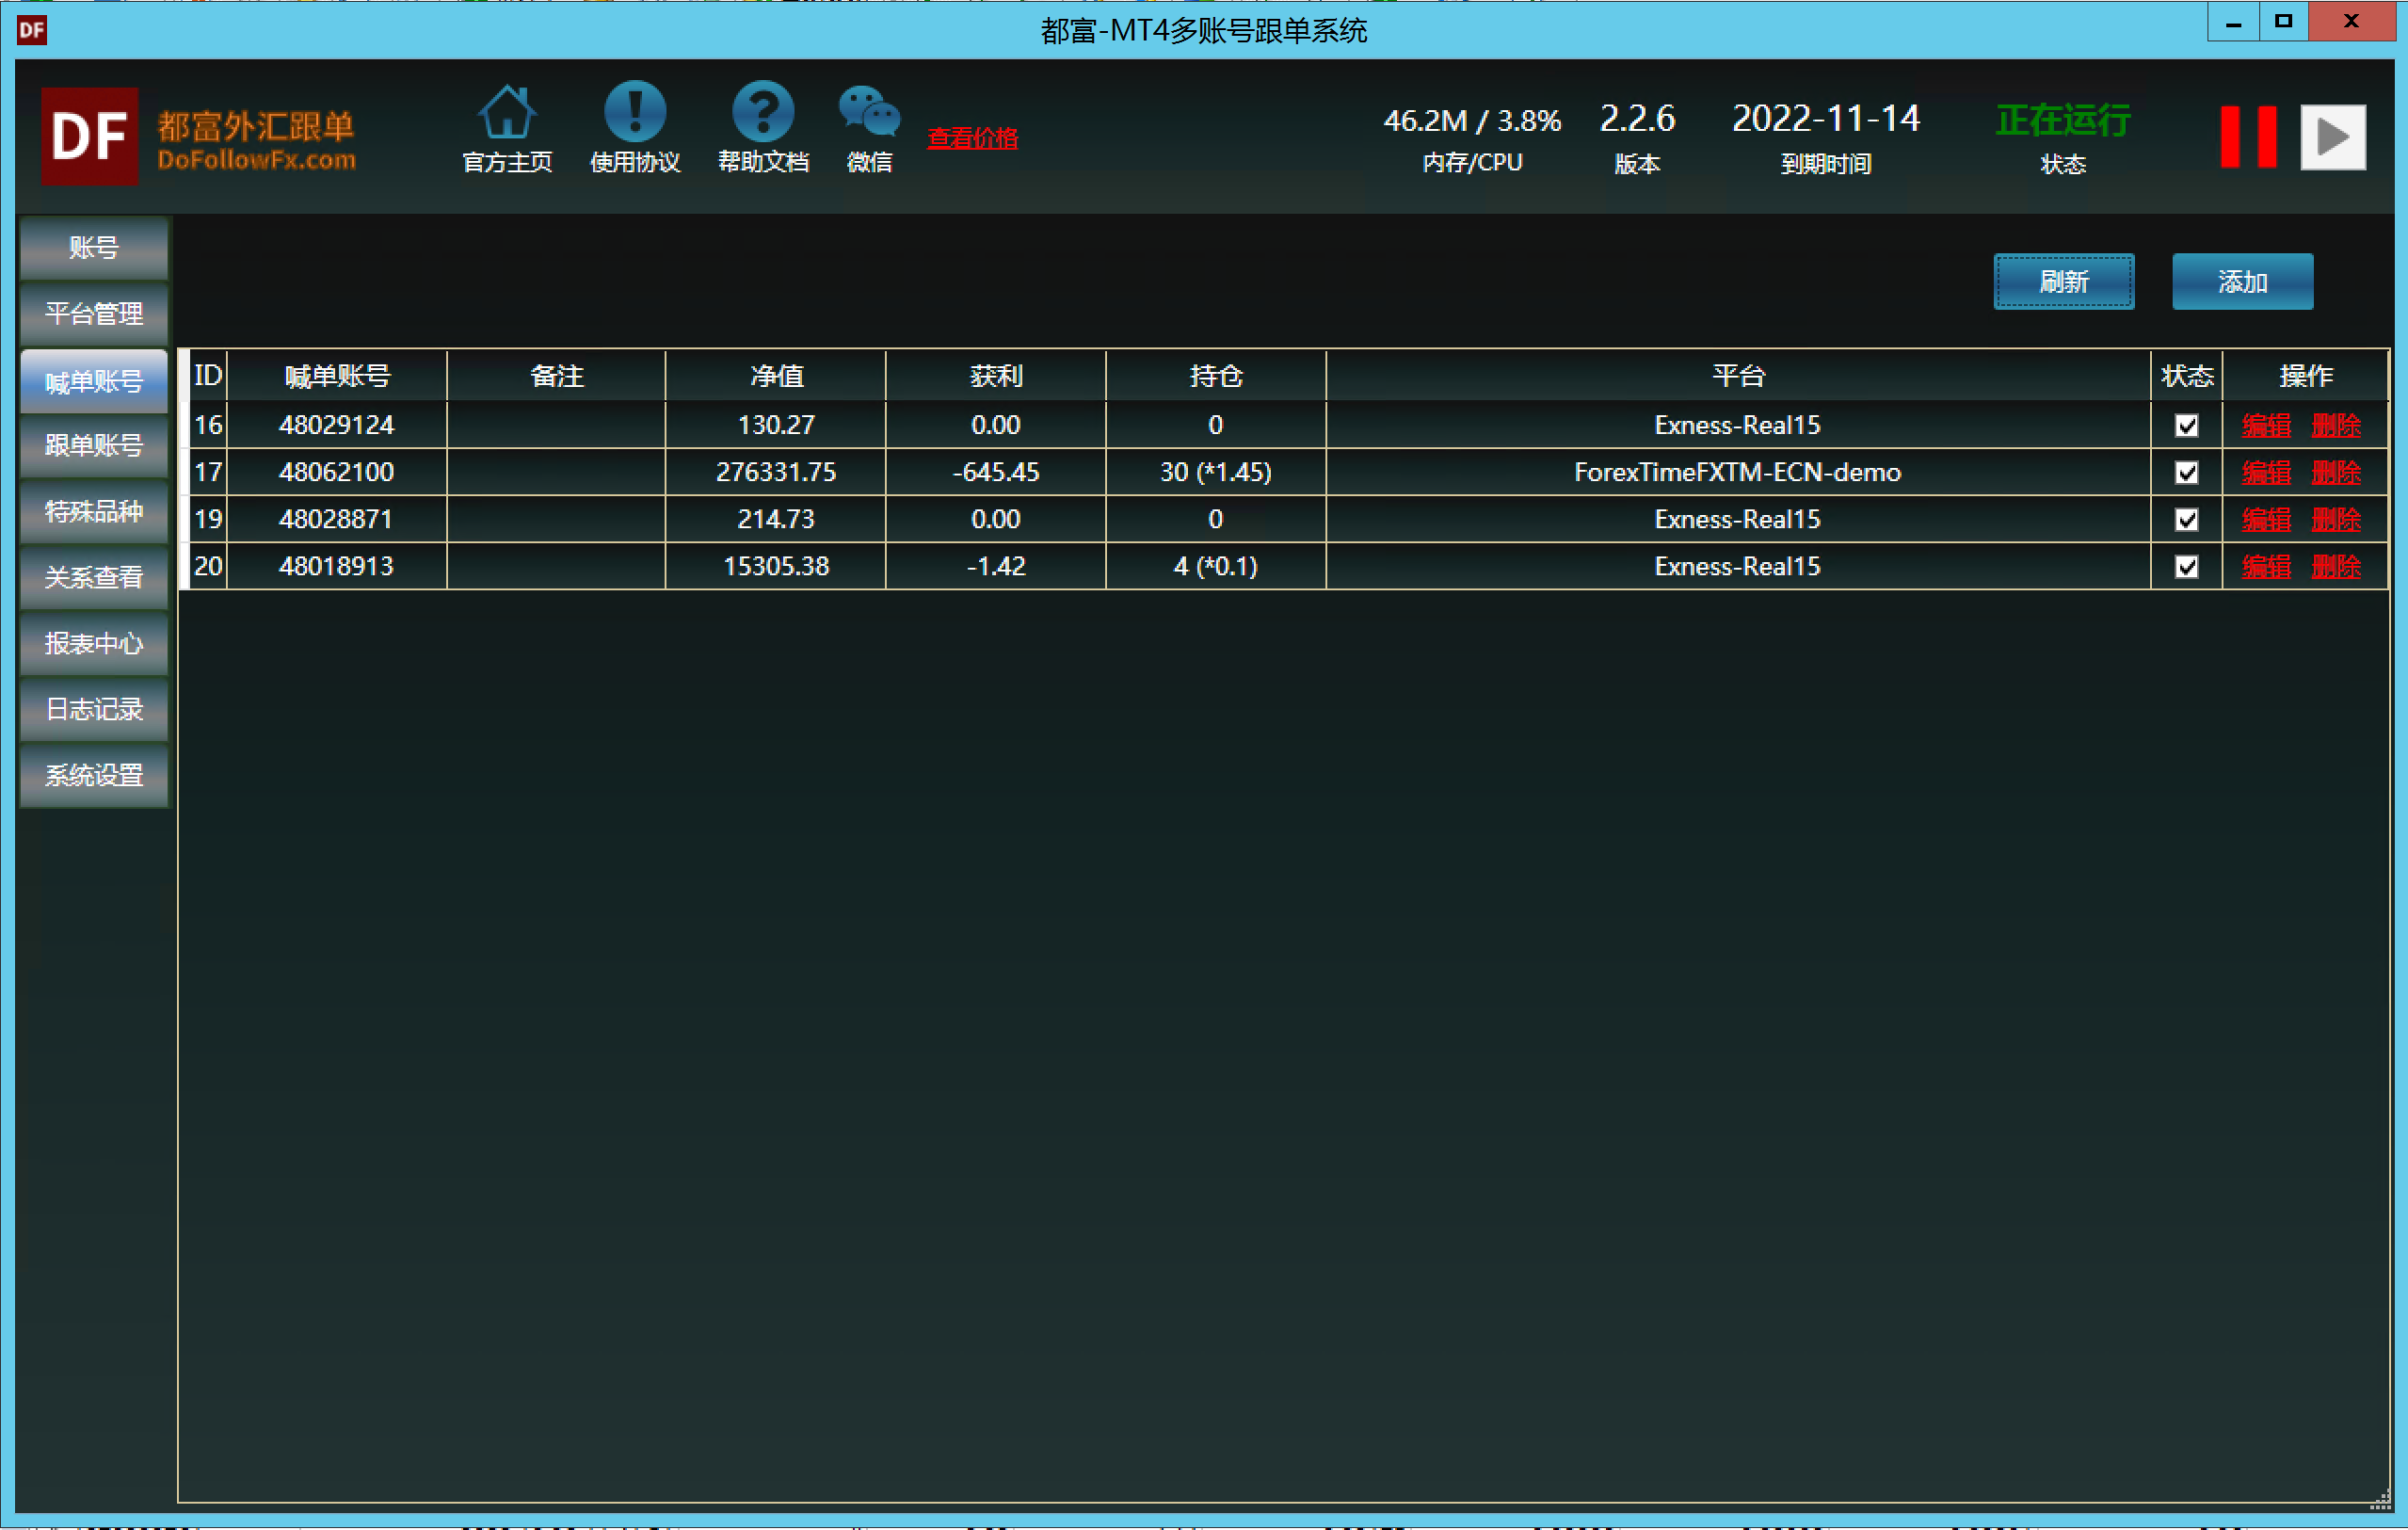Open 帮助文档 question mark icon
2408x1530 pixels.
pyautogui.click(x=763, y=113)
